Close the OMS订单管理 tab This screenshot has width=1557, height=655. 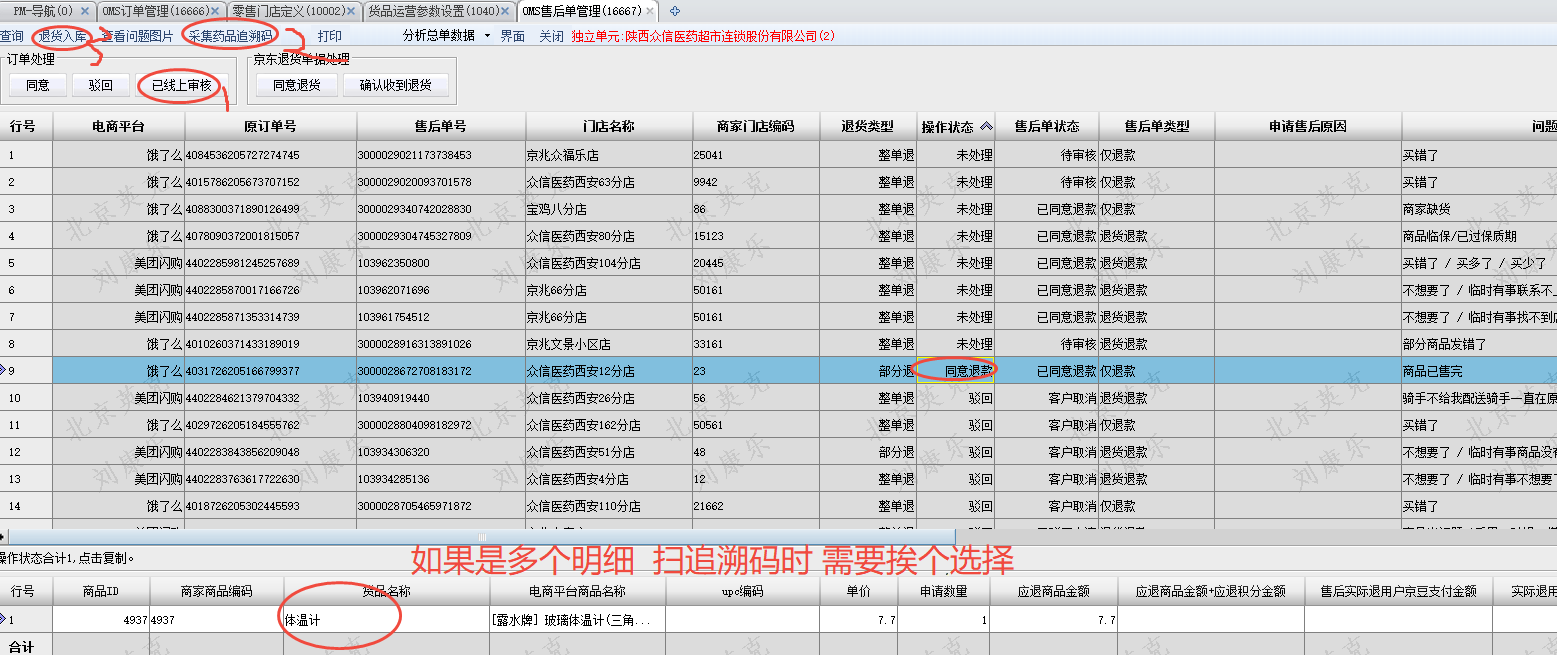tap(217, 11)
